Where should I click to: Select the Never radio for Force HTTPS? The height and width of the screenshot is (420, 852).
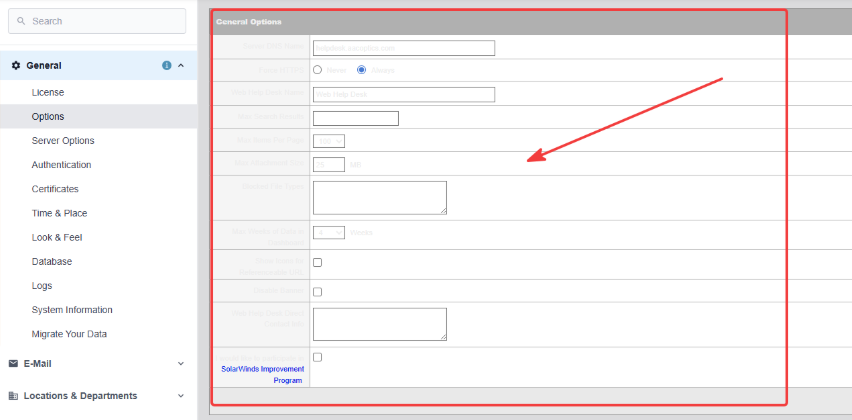pyautogui.click(x=318, y=70)
